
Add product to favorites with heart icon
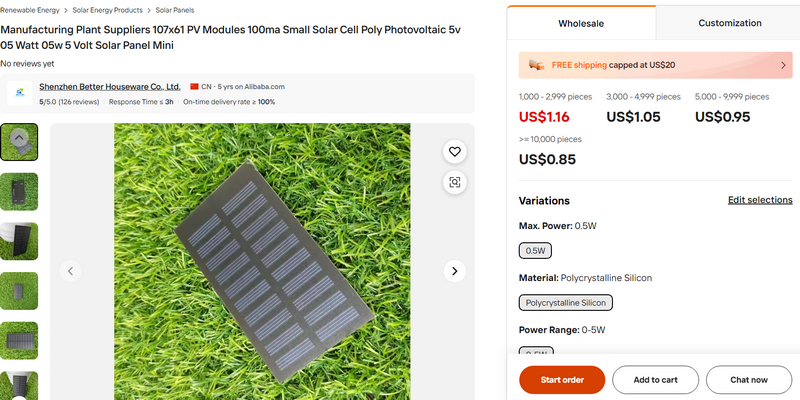pyautogui.click(x=455, y=152)
